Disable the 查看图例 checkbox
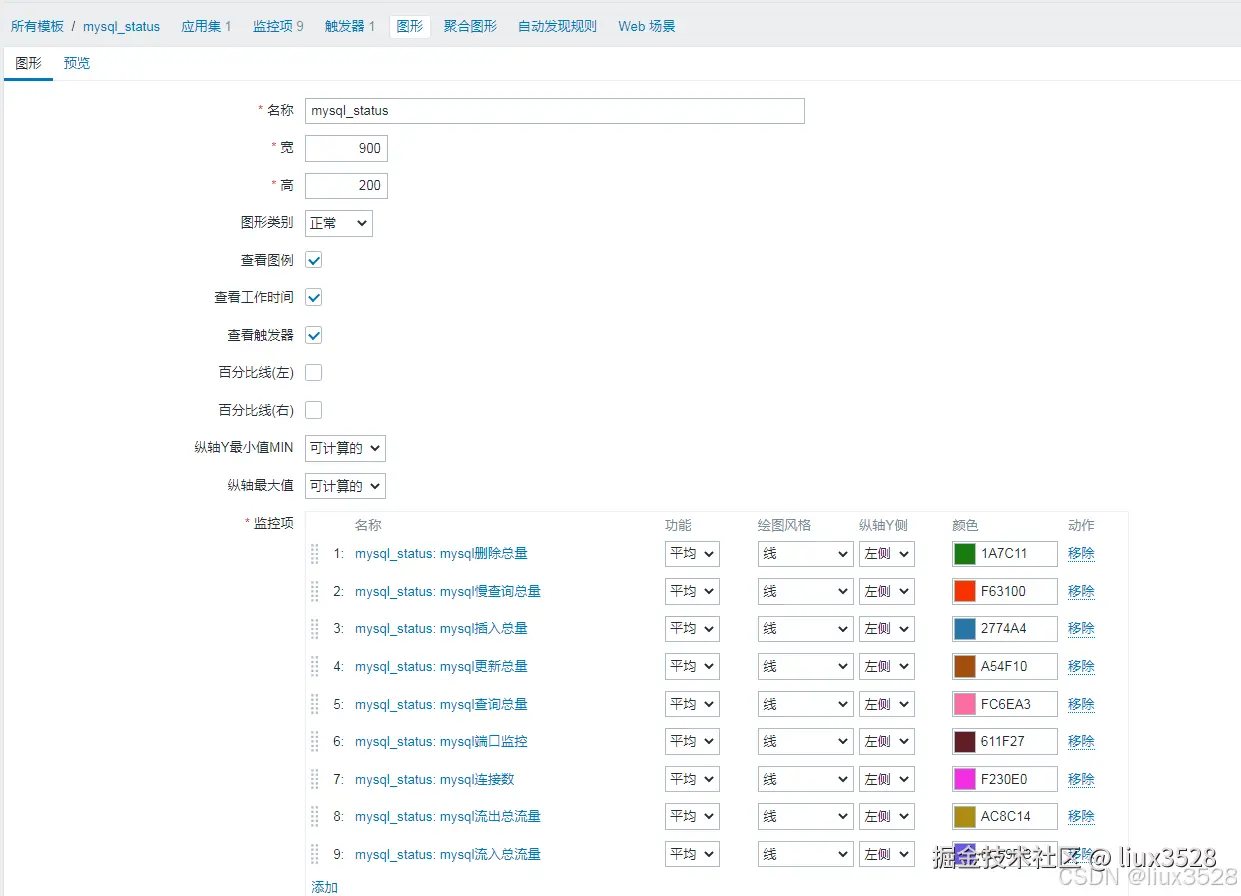The height and width of the screenshot is (896, 1241). point(313,260)
